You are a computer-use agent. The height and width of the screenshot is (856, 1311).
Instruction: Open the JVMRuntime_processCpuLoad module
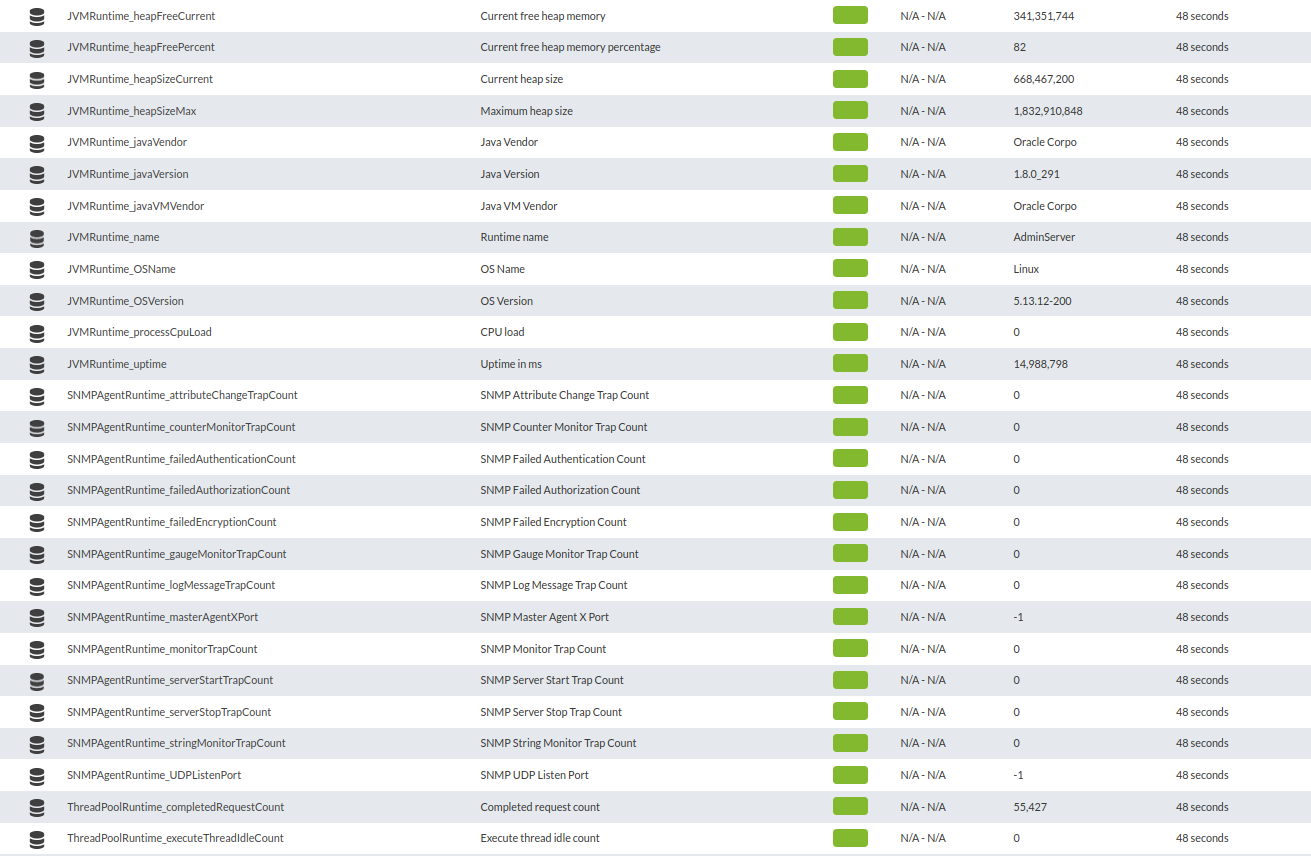(139, 332)
